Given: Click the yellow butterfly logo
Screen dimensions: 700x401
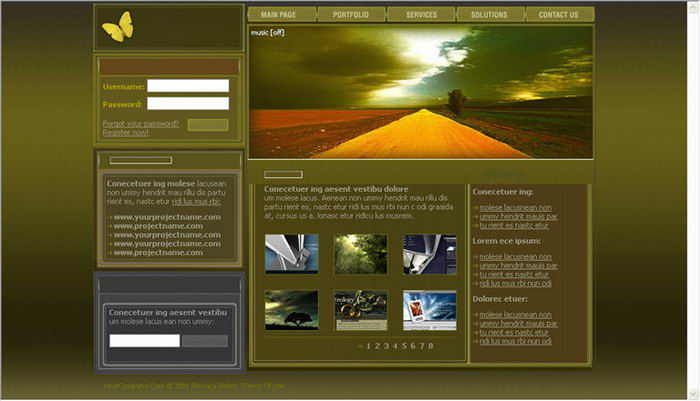Looking at the screenshot, I should [117, 27].
